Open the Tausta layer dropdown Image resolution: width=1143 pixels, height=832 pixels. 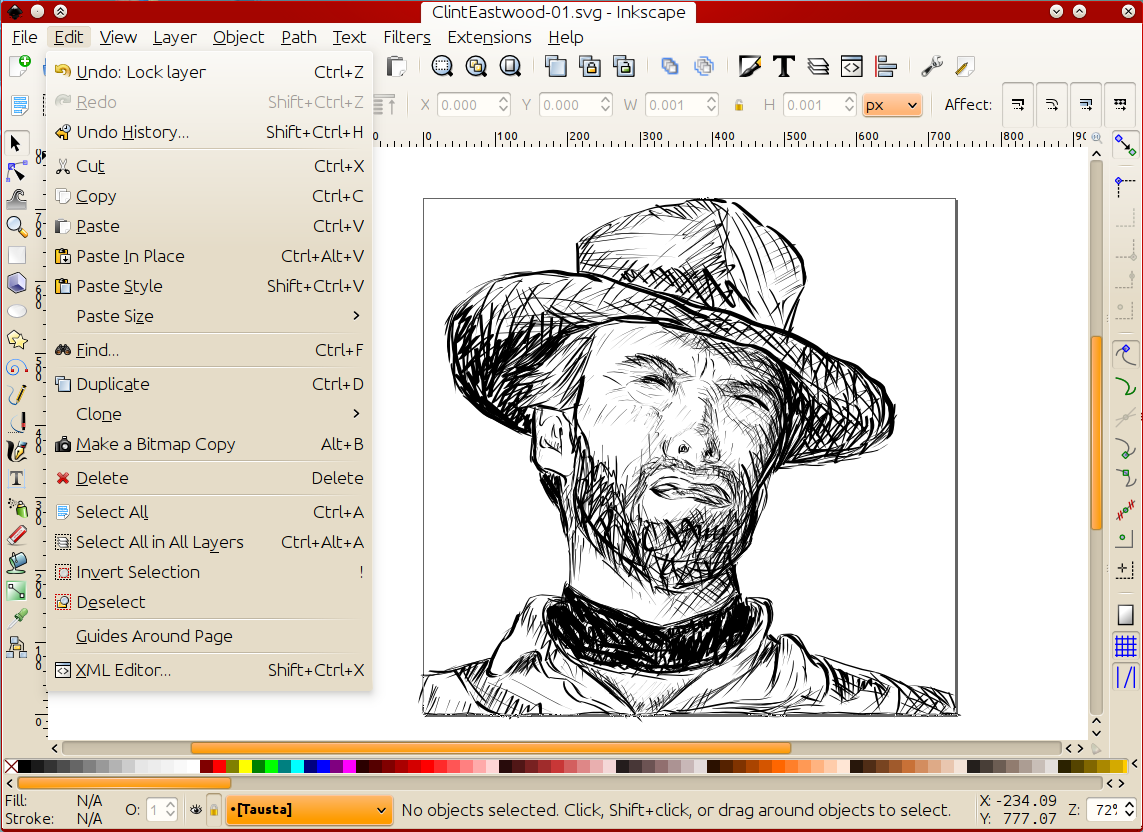pyautogui.click(x=309, y=810)
